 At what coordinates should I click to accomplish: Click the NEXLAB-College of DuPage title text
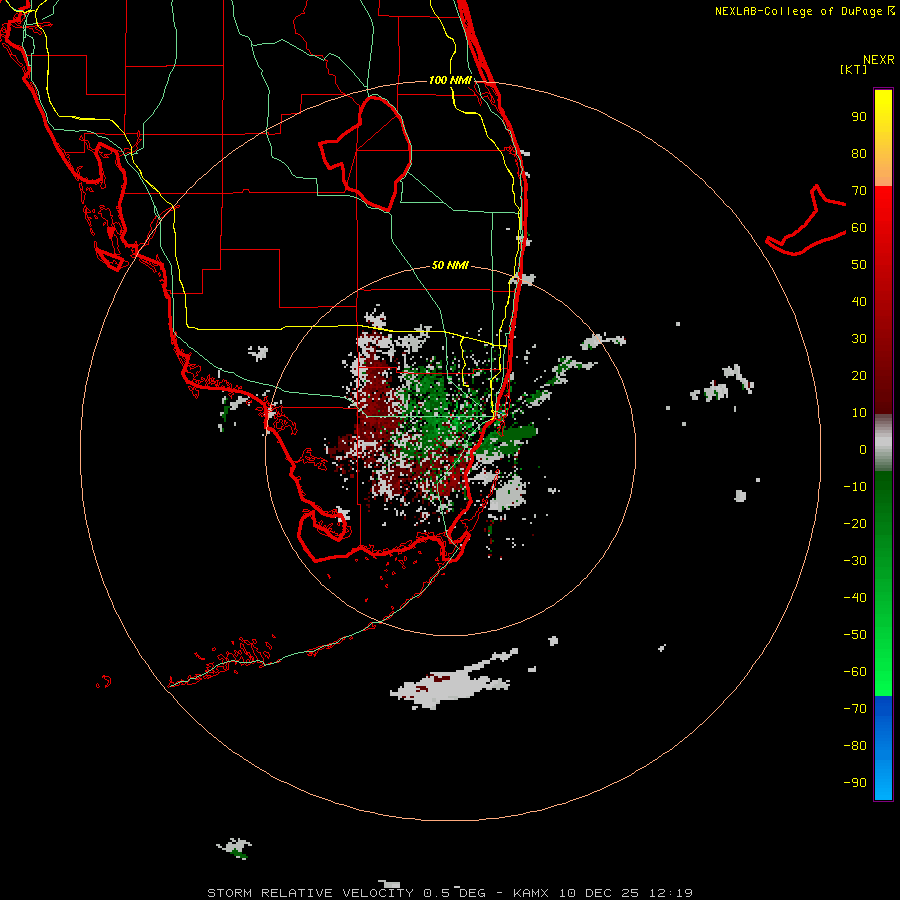[804, 11]
